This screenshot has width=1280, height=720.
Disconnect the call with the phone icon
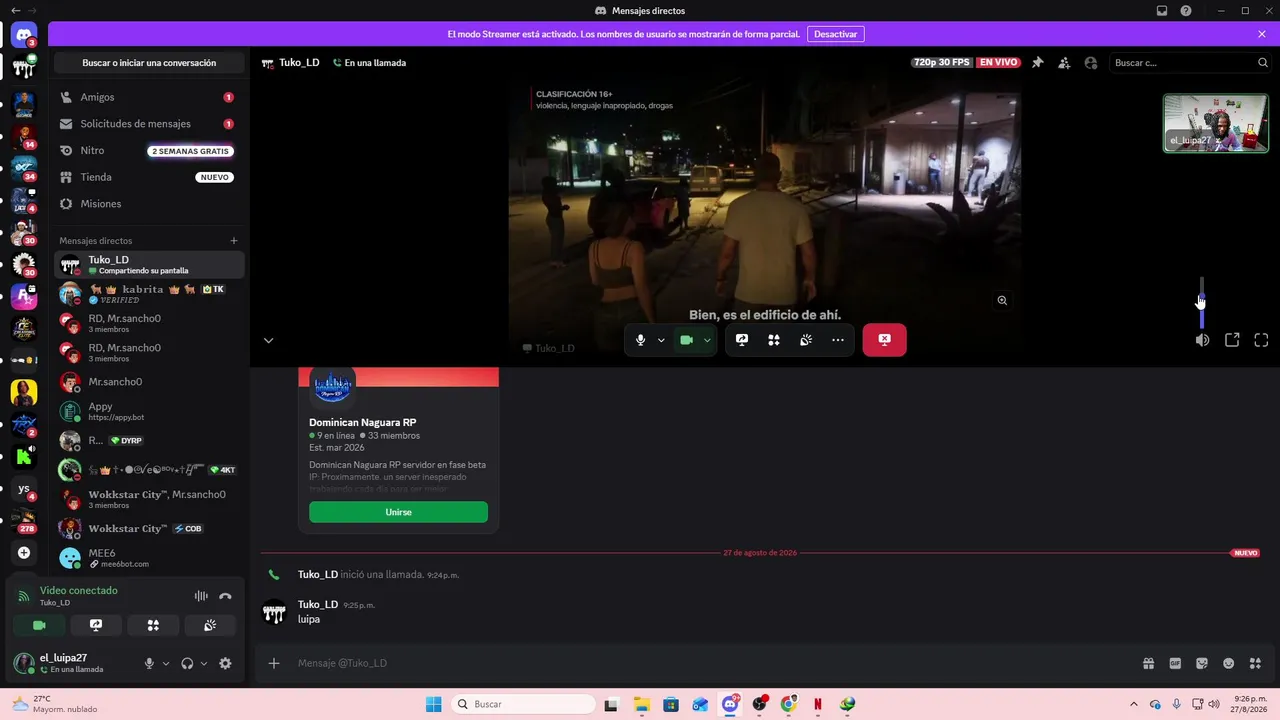tap(225, 596)
